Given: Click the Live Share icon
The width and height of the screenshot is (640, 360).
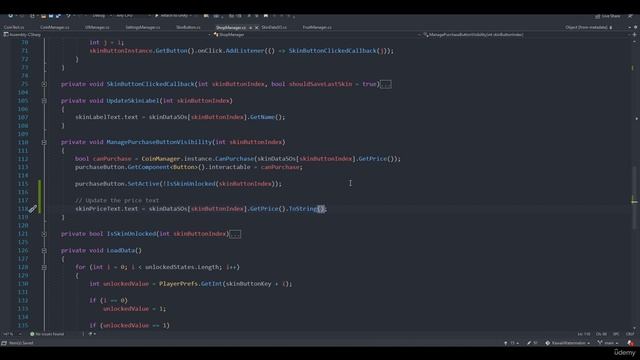Looking at the screenshot, I should [598, 16].
